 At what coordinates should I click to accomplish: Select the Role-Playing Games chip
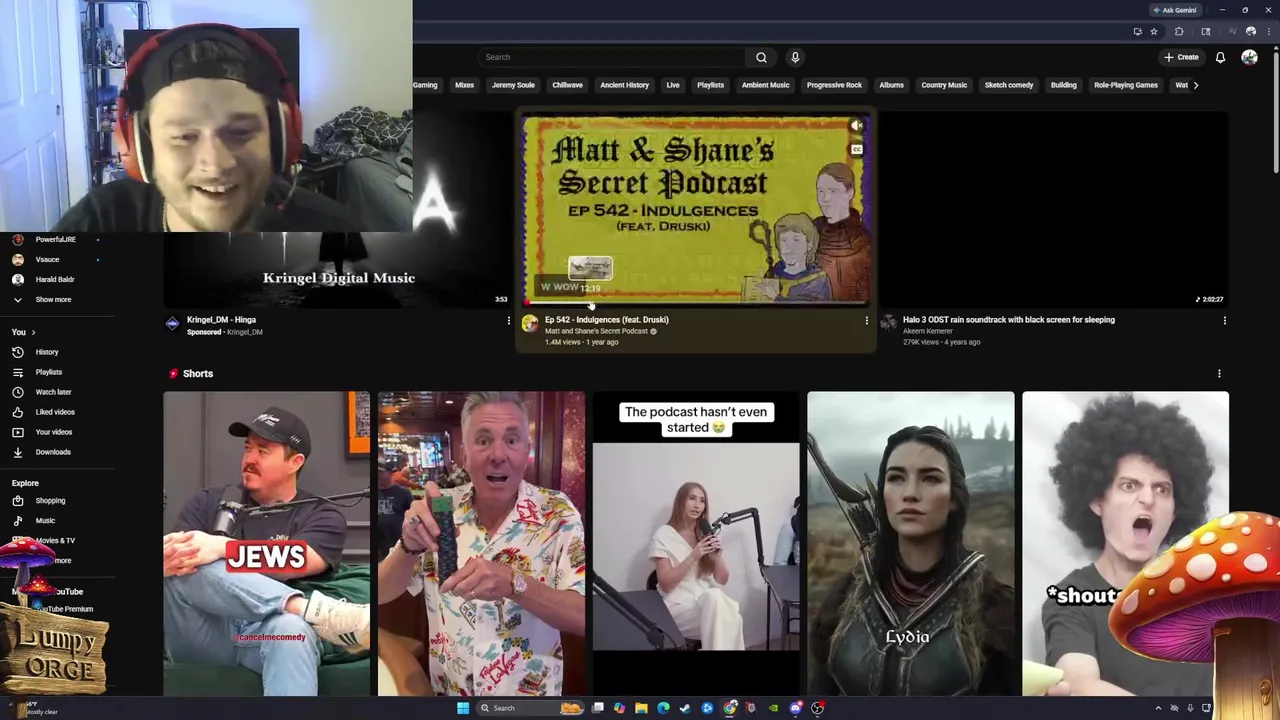(1125, 85)
